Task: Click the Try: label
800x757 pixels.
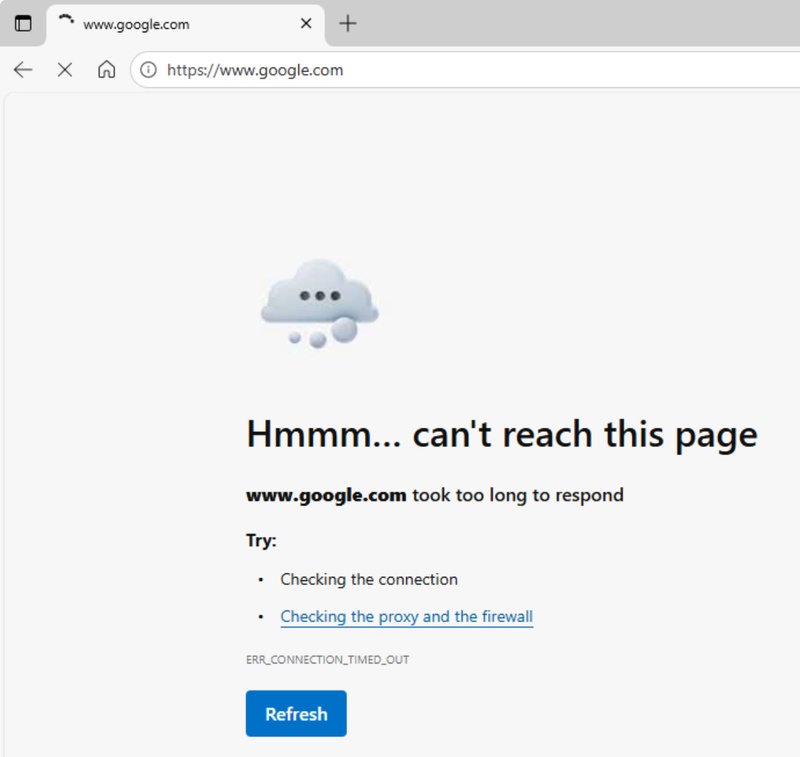Action: coord(261,540)
